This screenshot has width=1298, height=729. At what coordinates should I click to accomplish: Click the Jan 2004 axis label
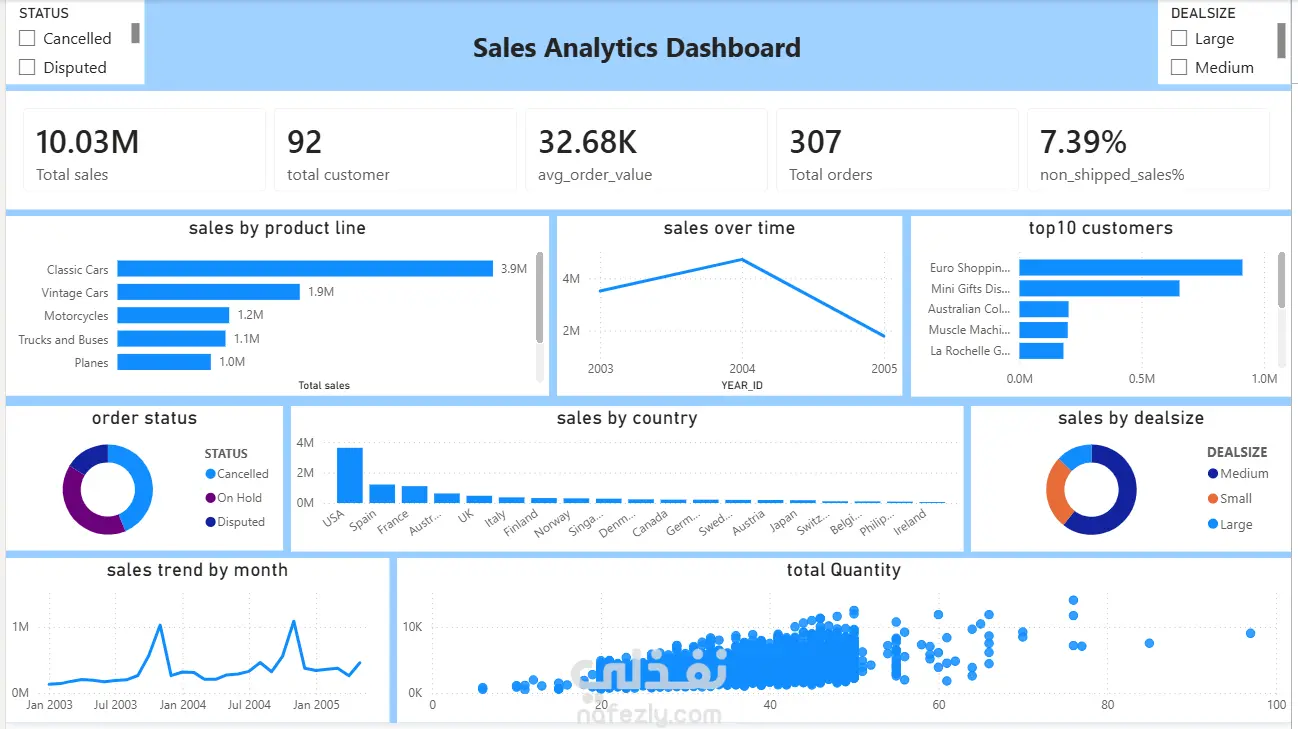[x=183, y=705]
